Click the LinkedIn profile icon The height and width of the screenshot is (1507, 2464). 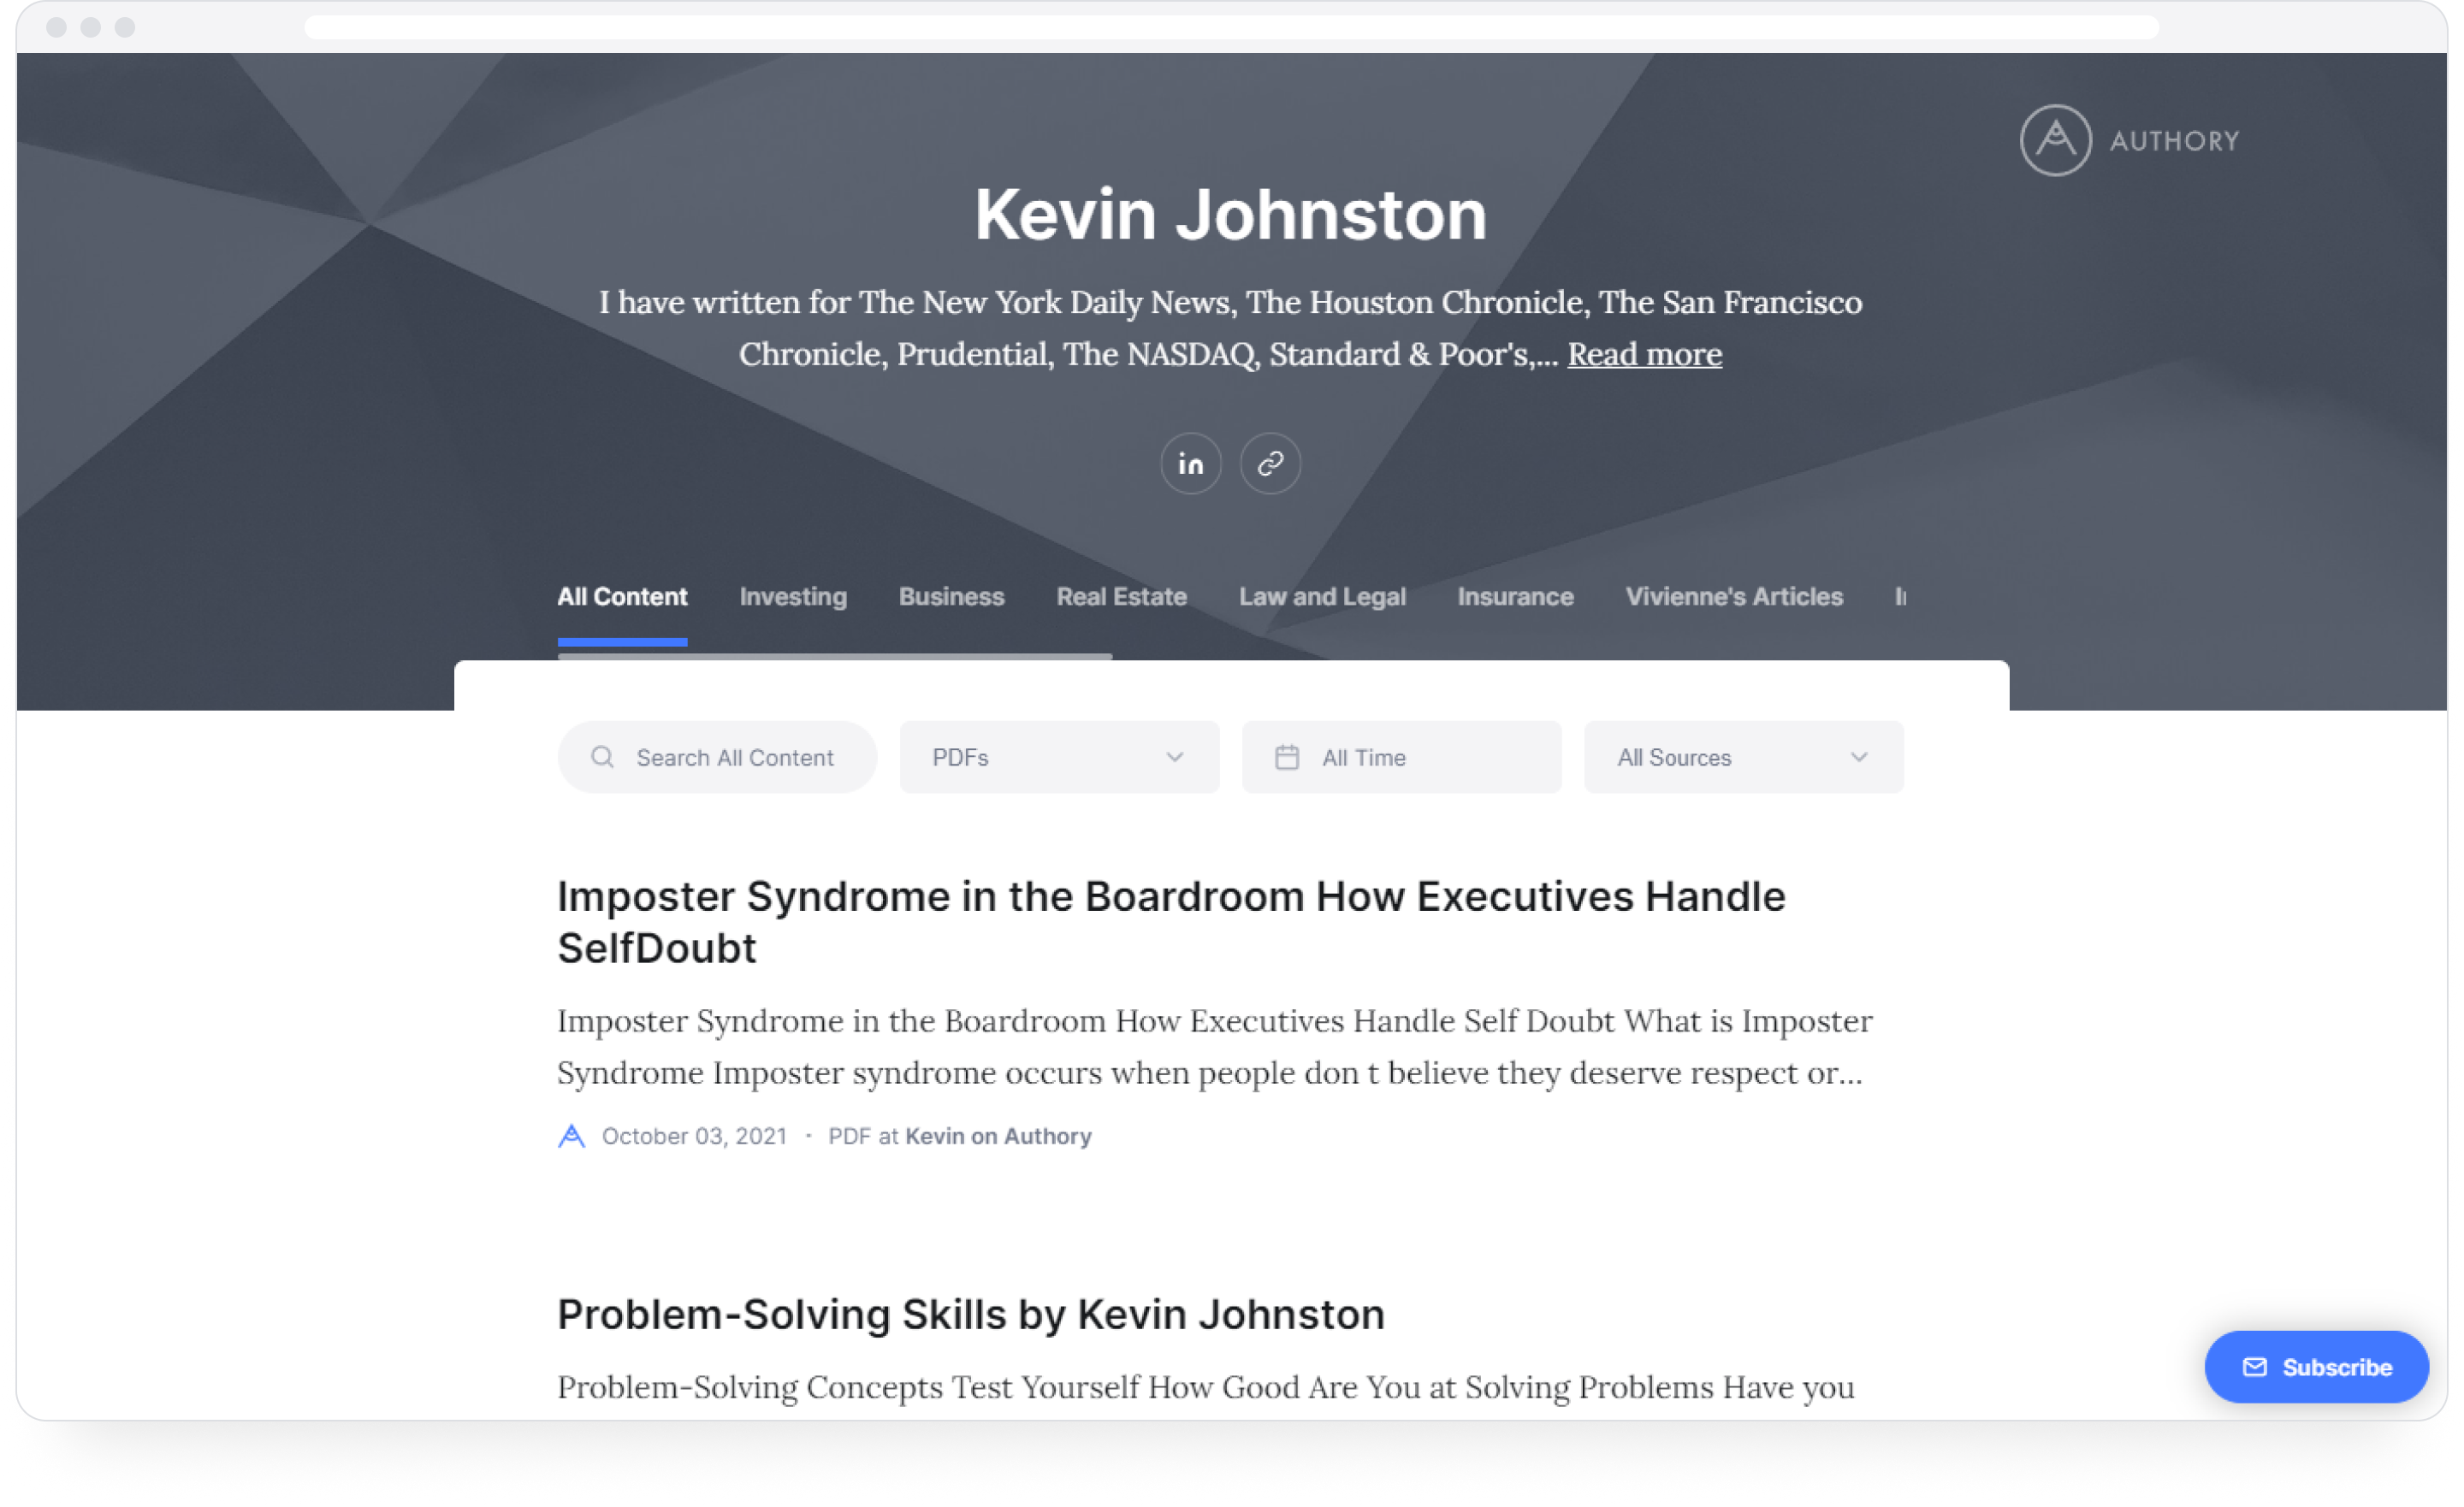coord(1192,463)
